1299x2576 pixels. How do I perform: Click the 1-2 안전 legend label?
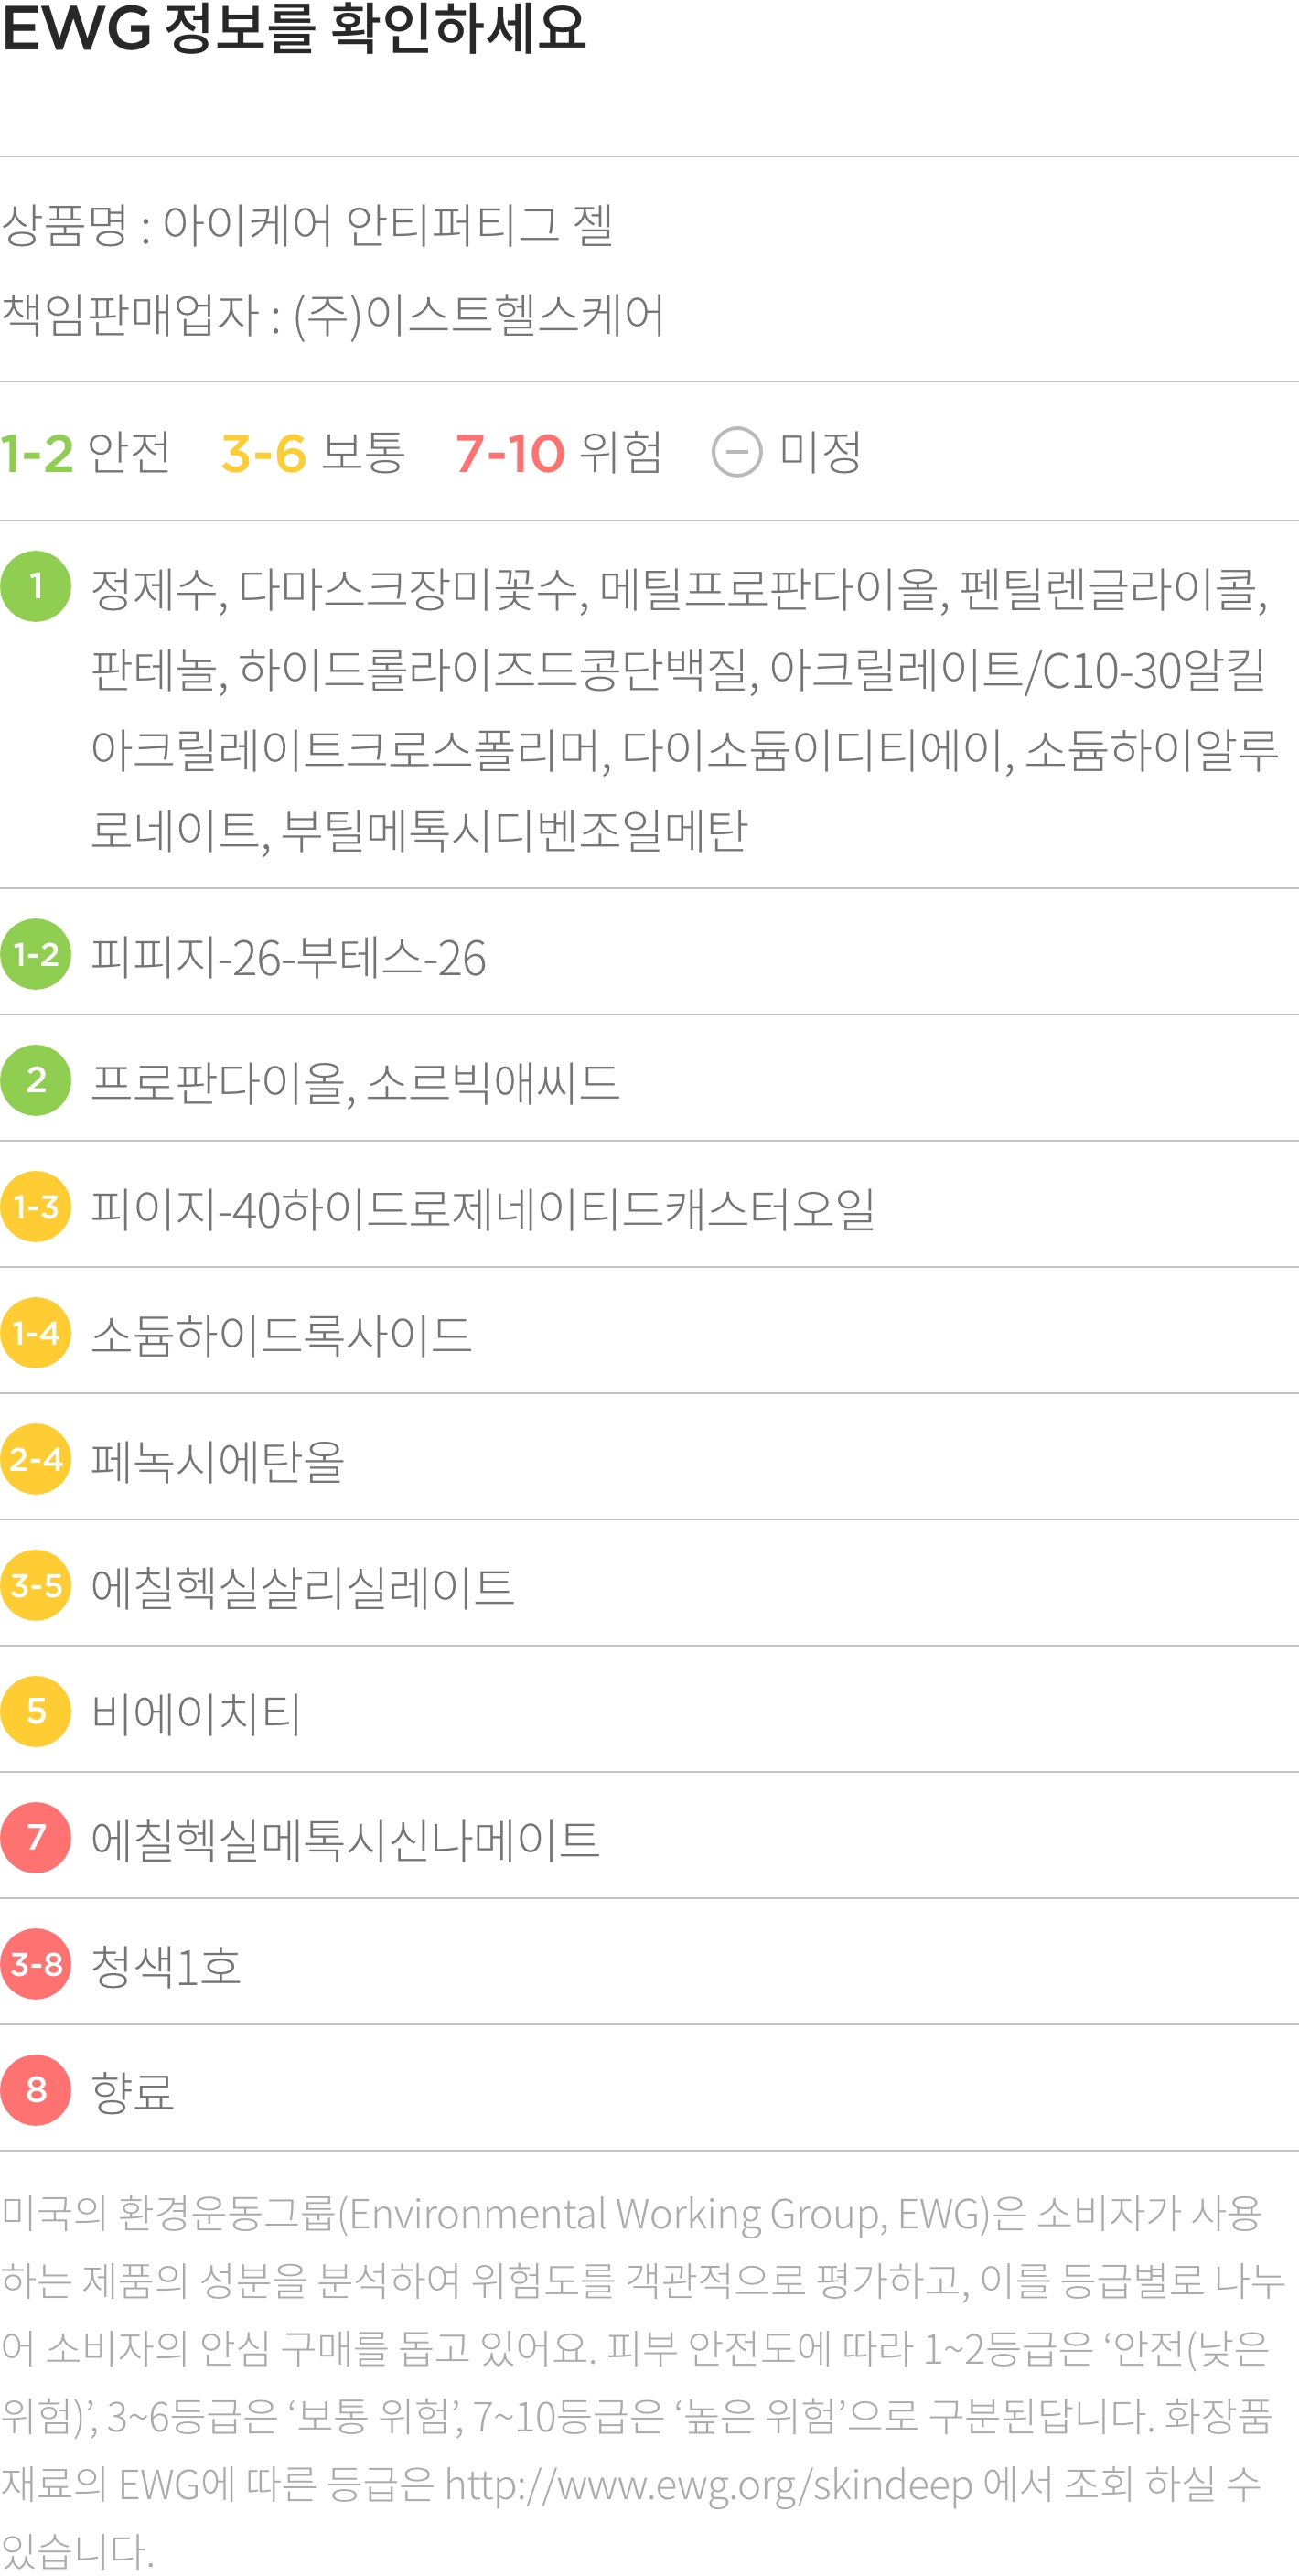tap(86, 452)
